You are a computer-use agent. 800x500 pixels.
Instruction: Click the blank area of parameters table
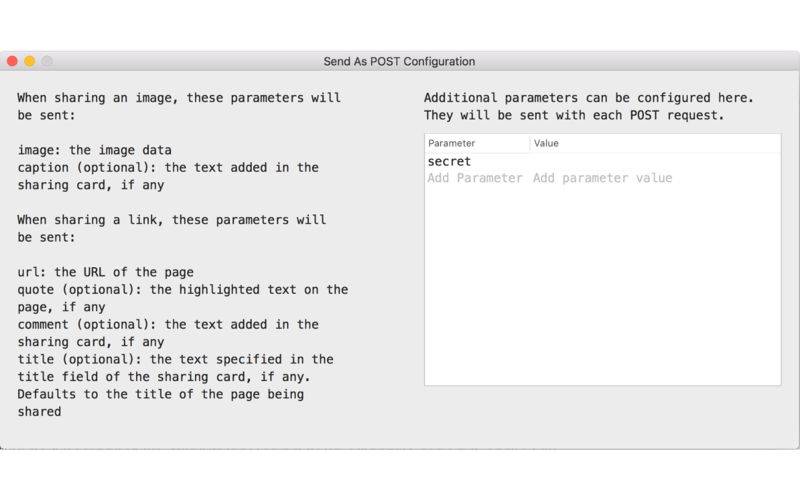(603, 286)
